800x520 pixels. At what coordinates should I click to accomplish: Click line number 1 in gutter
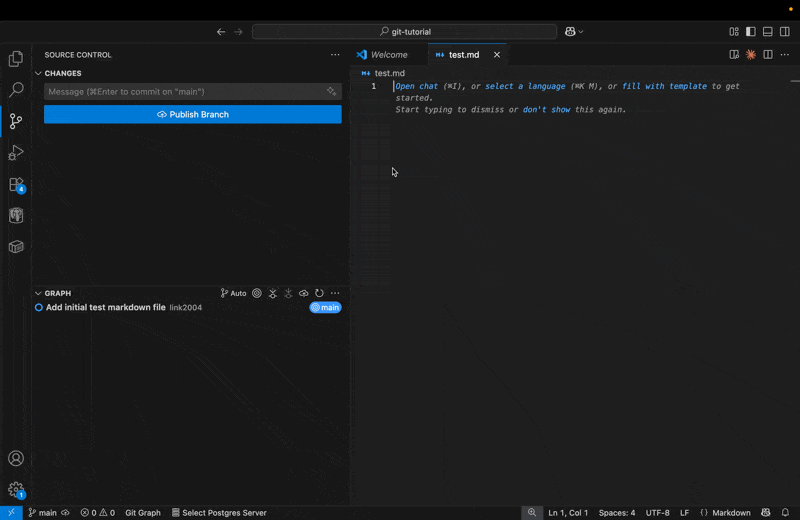374,86
